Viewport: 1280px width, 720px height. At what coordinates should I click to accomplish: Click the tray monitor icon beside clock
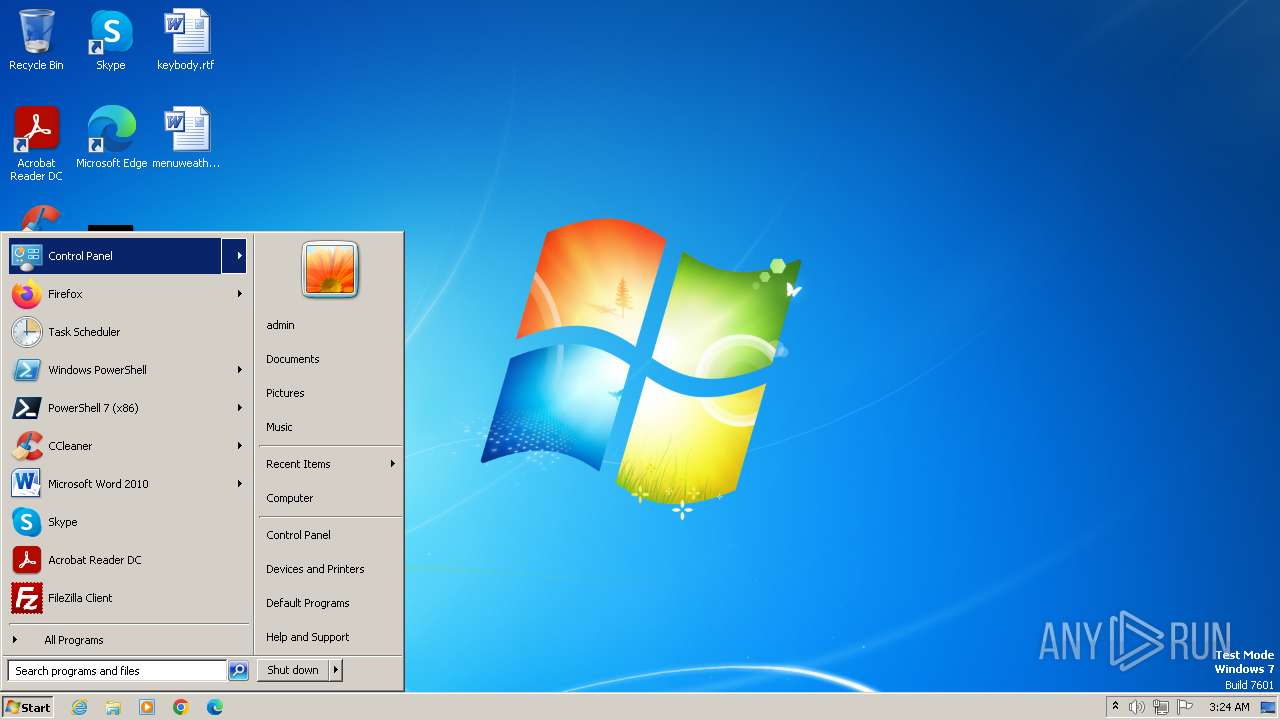click(x=1268, y=707)
